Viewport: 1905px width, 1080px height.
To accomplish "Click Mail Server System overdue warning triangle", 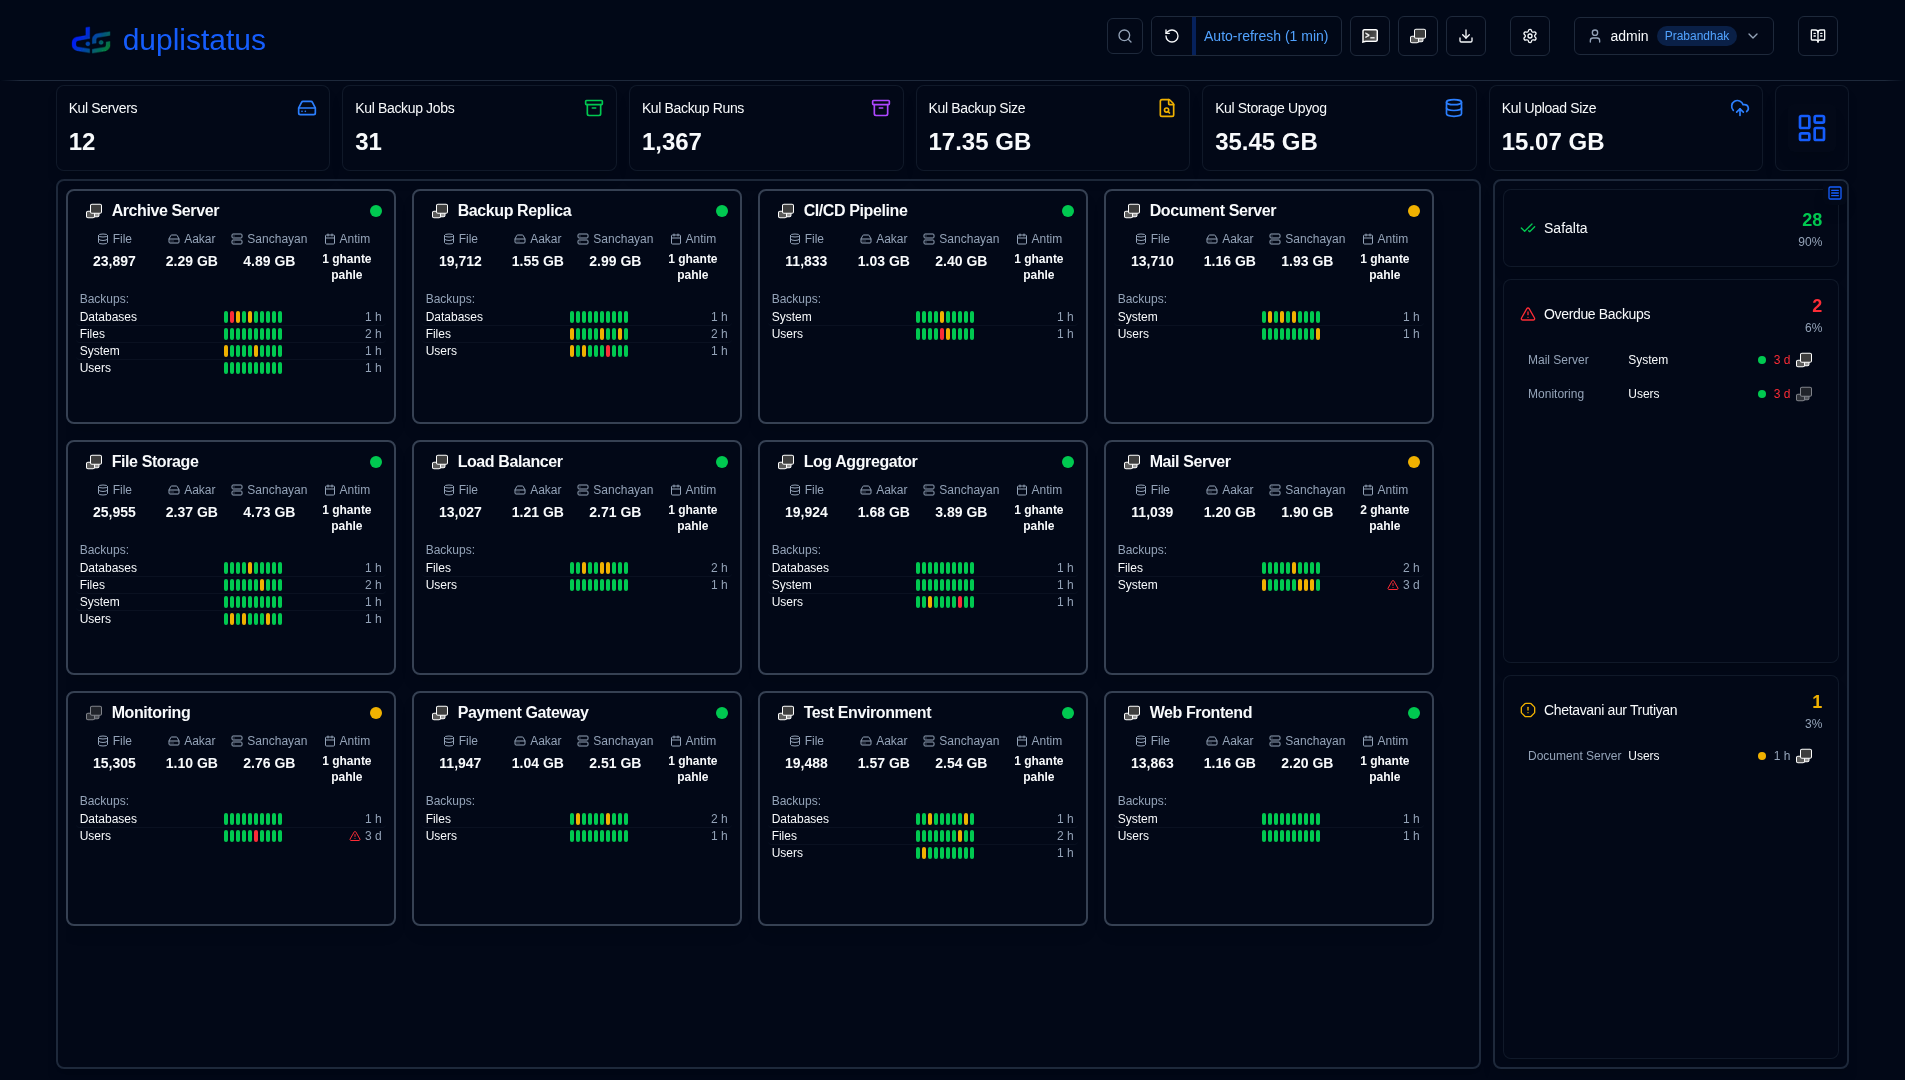I will pos(1392,585).
